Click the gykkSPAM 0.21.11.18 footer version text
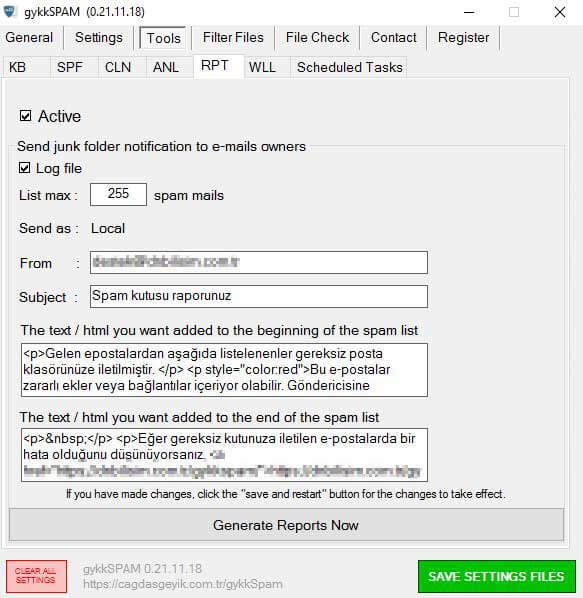Viewport: 583px width, 598px height. 142,569
